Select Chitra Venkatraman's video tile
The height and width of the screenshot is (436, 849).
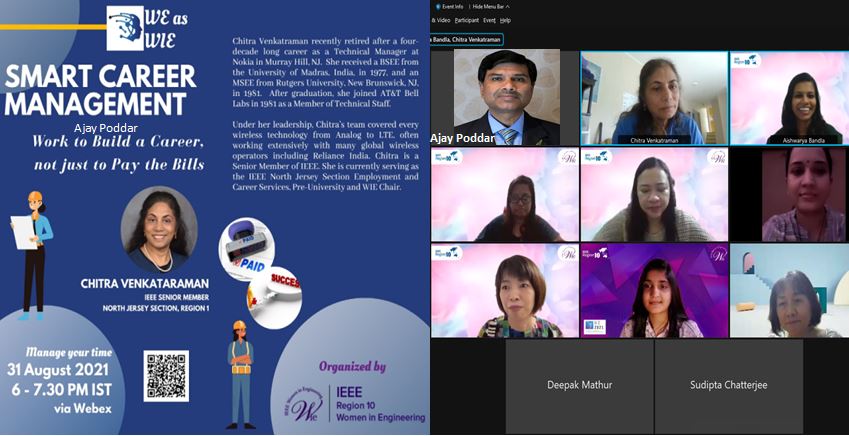tap(653, 98)
